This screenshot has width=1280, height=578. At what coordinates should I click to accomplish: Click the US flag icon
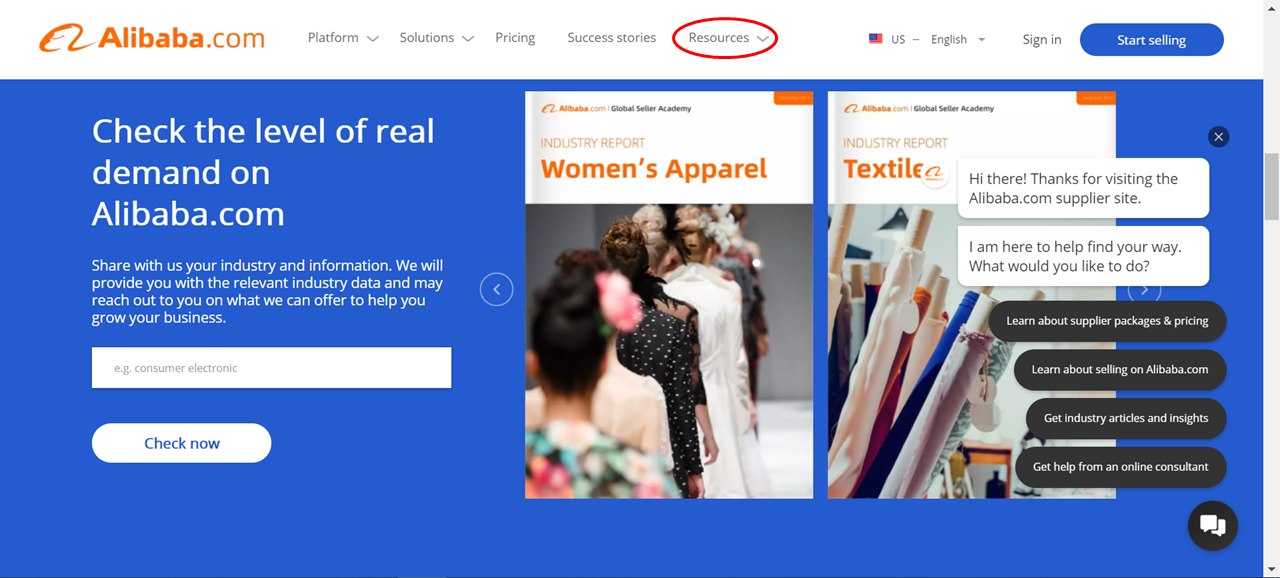tap(876, 39)
